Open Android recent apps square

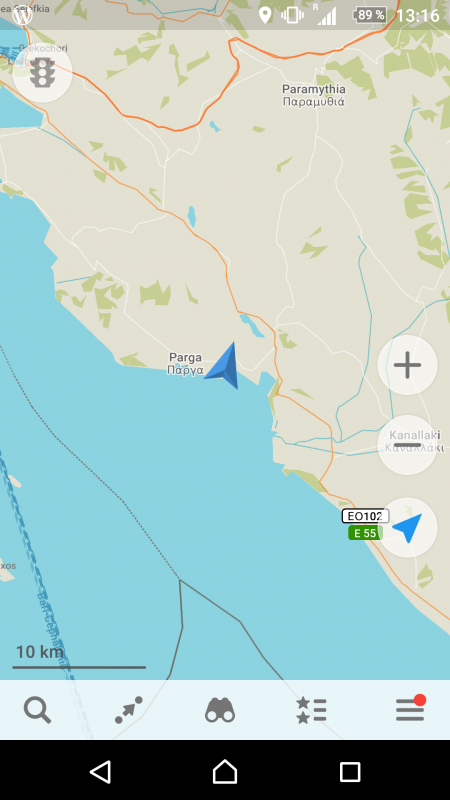tap(350, 772)
